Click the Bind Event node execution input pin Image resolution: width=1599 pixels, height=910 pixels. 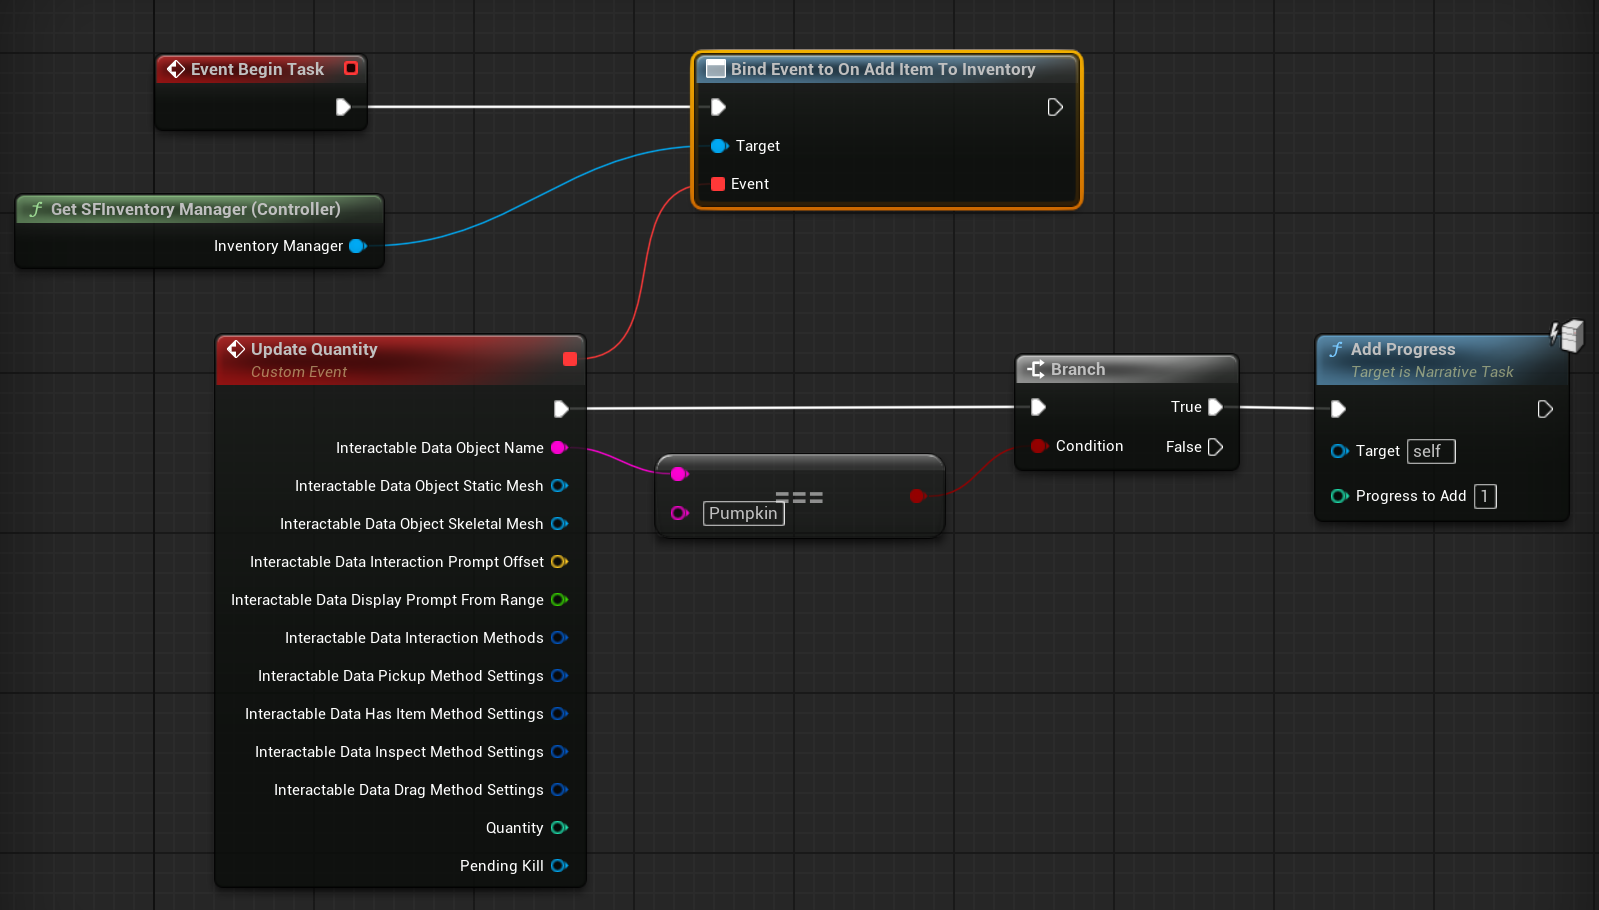[718, 107]
